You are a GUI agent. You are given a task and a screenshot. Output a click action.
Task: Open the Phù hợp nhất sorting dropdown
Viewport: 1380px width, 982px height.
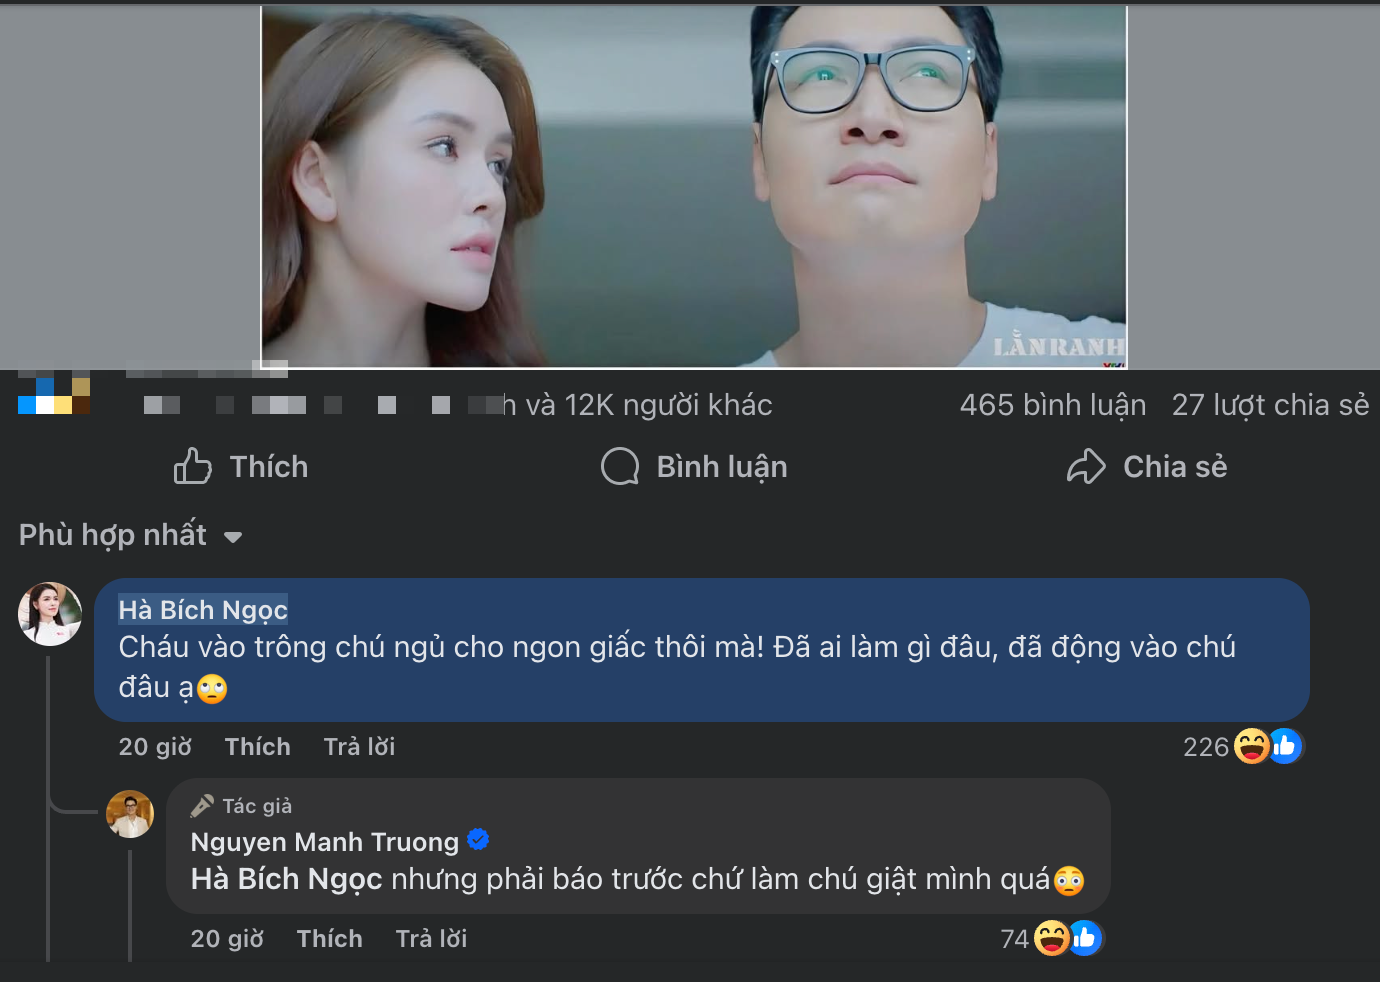click(x=115, y=534)
